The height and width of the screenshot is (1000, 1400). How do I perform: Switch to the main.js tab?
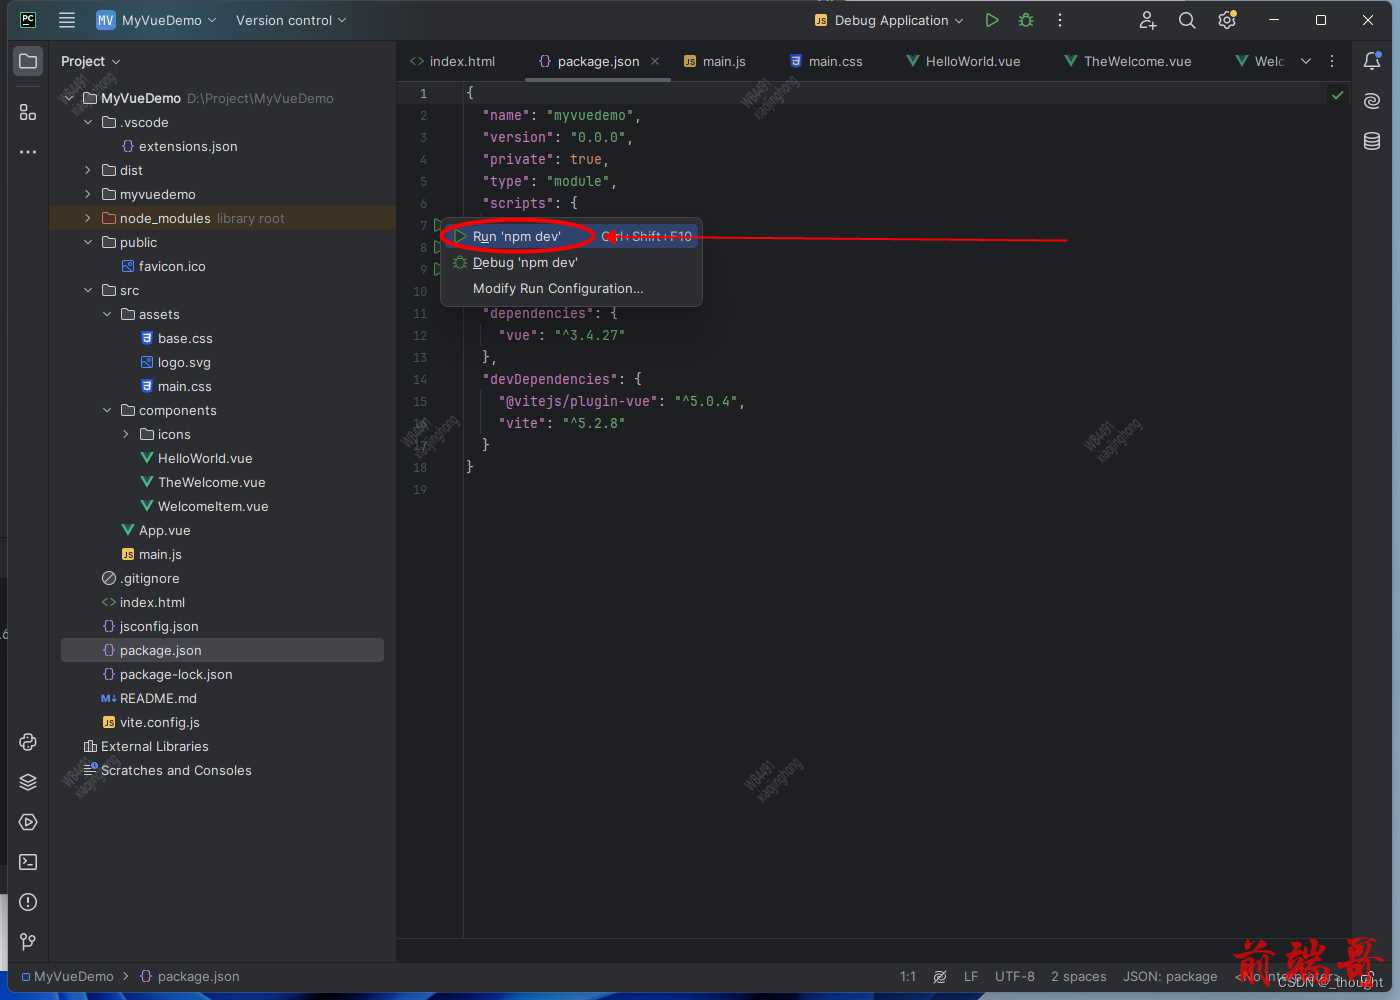click(714, 61)
